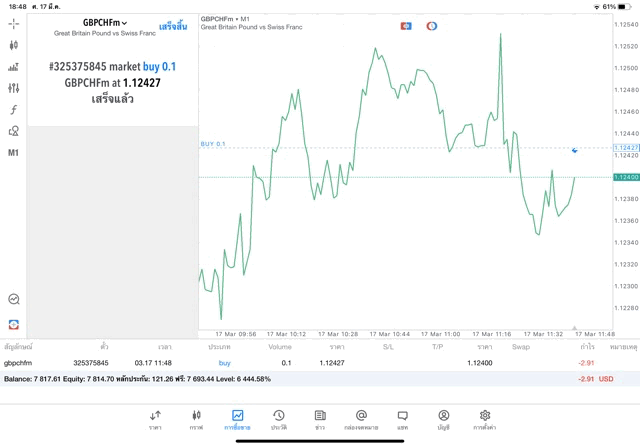
Task: Click the blue arrow marker on chart
Action: (x=575, y=150)
